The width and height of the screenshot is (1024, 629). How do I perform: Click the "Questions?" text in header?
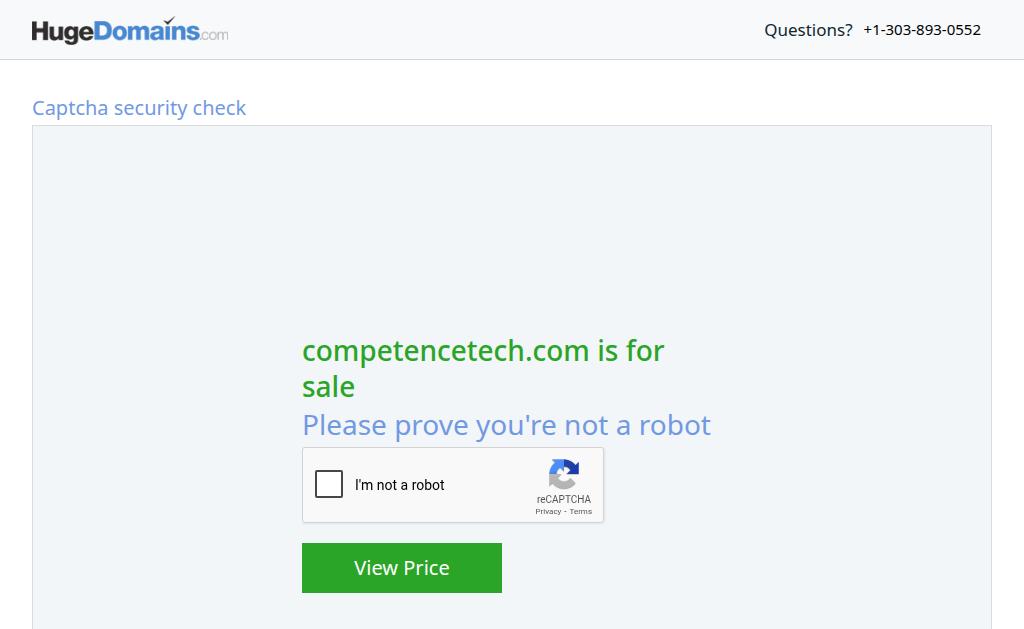coord(808,30)
